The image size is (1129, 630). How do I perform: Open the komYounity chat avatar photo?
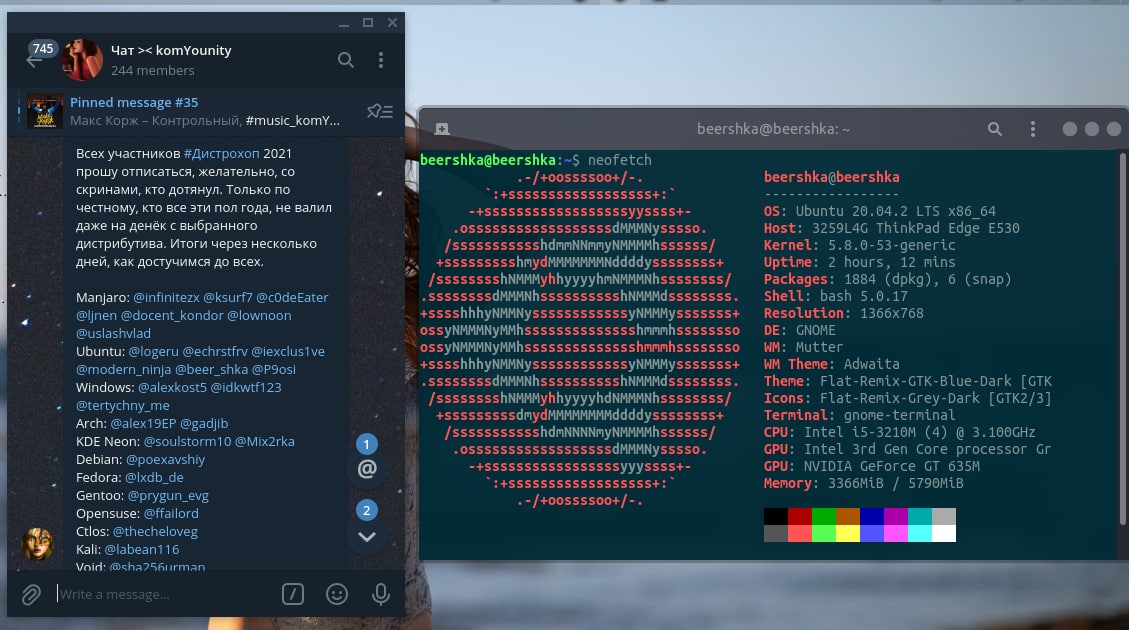point(82,60)
